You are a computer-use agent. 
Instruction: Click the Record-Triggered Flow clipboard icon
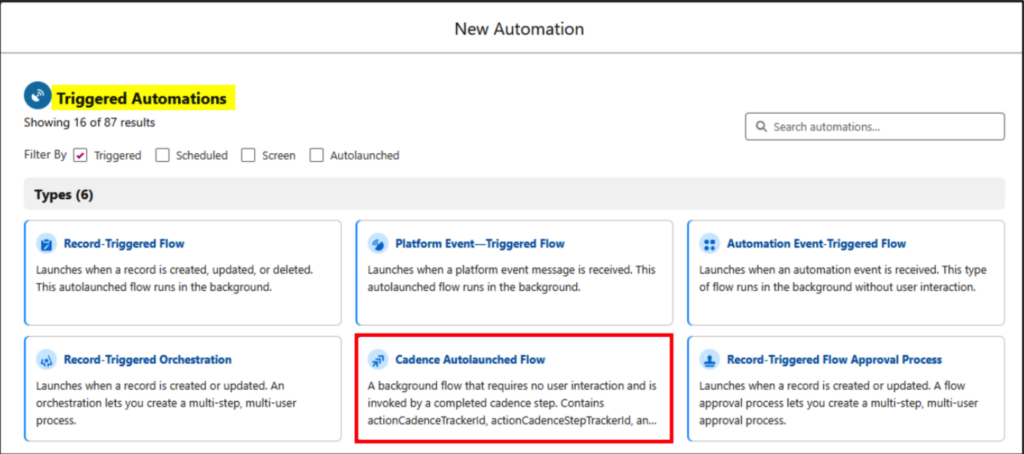pos(47,244)
